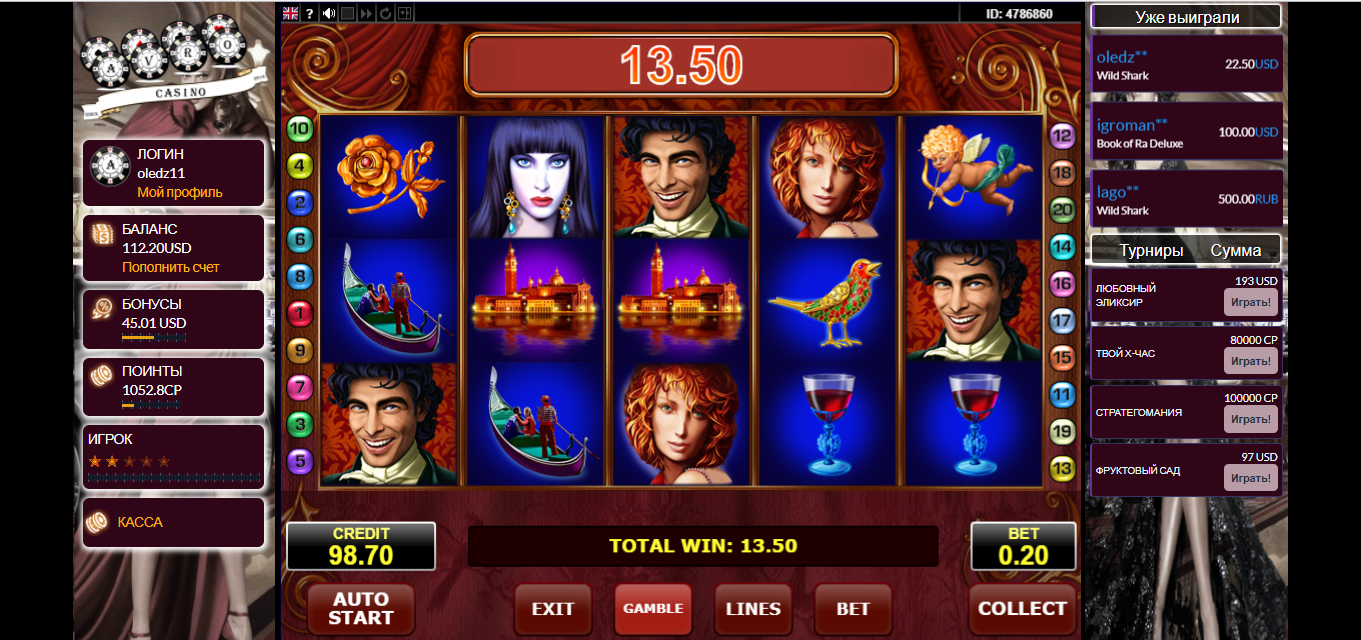Click the fast-forward double arrow icon
The image size is (1361, 640).
click(366, 13)
